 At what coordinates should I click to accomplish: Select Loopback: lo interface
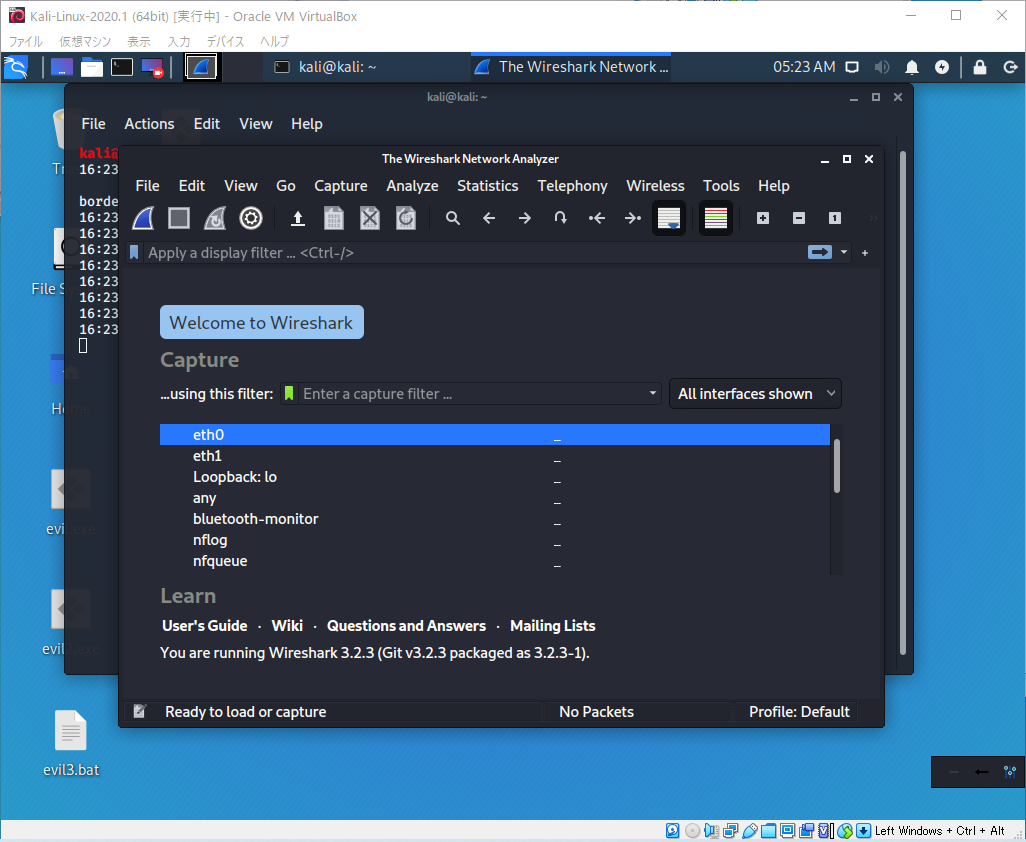coord(495,476)
